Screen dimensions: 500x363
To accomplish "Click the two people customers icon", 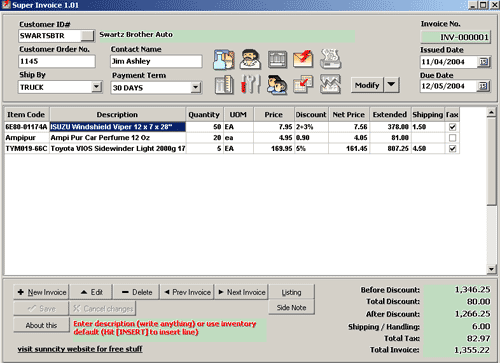I will coord(277,85).
